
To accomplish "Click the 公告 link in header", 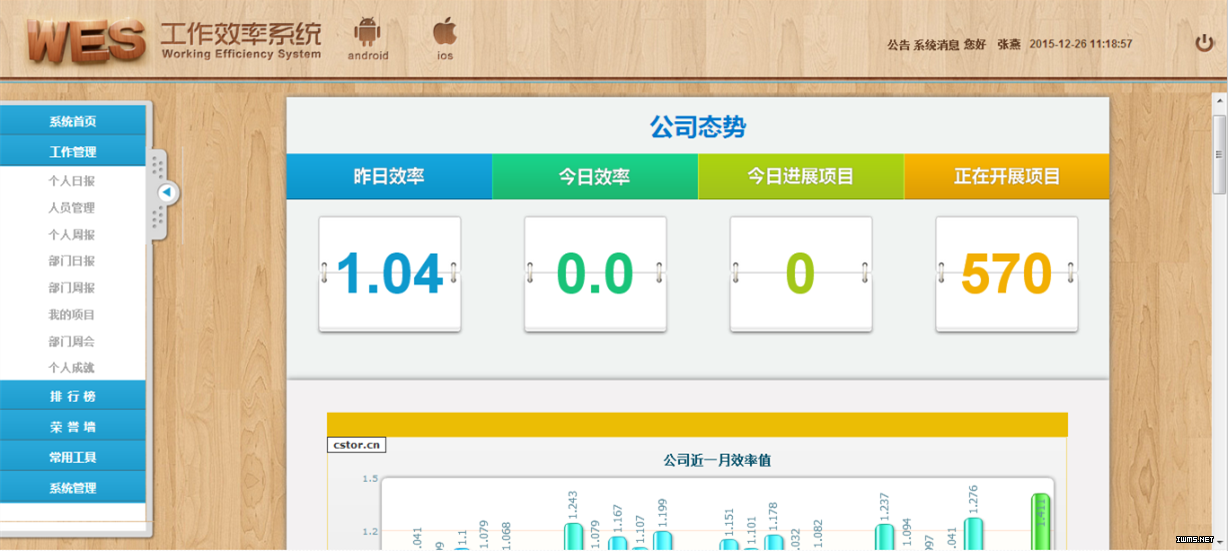I will pos(898,44).
